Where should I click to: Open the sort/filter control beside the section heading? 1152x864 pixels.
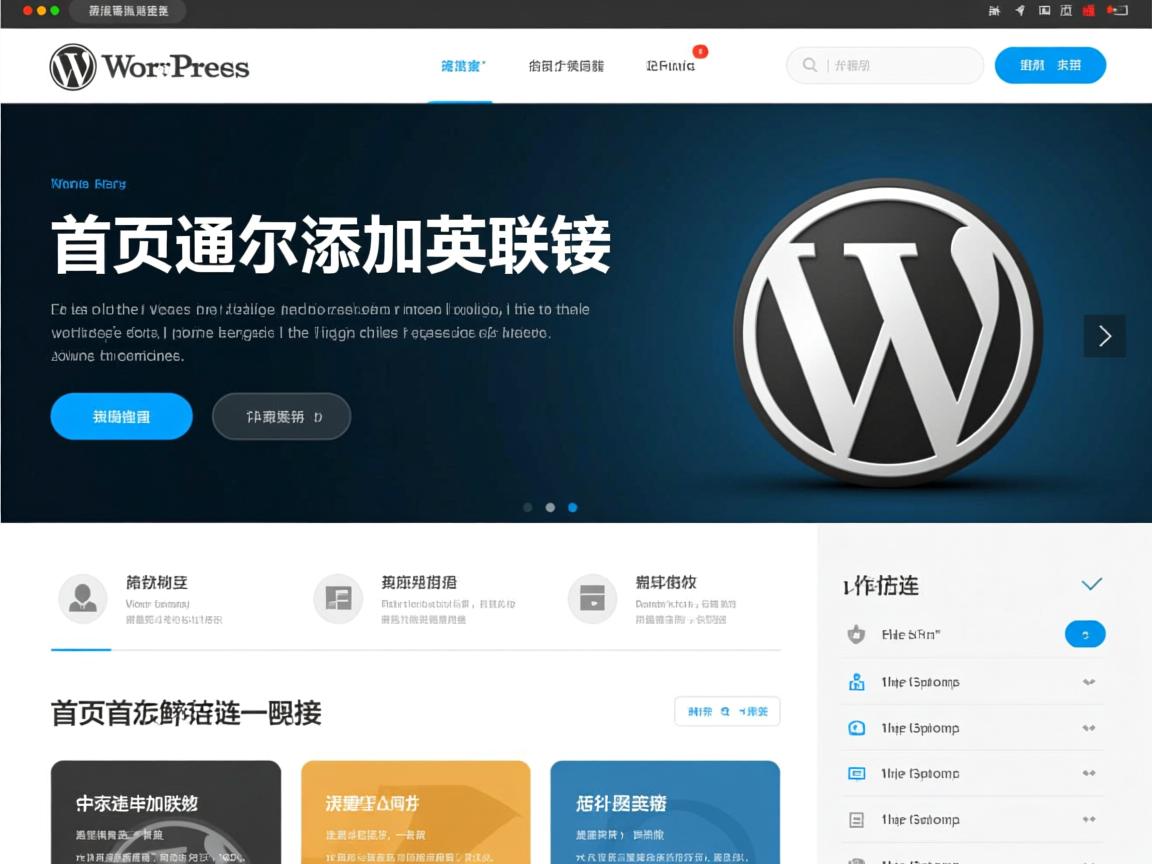[727, 711]
